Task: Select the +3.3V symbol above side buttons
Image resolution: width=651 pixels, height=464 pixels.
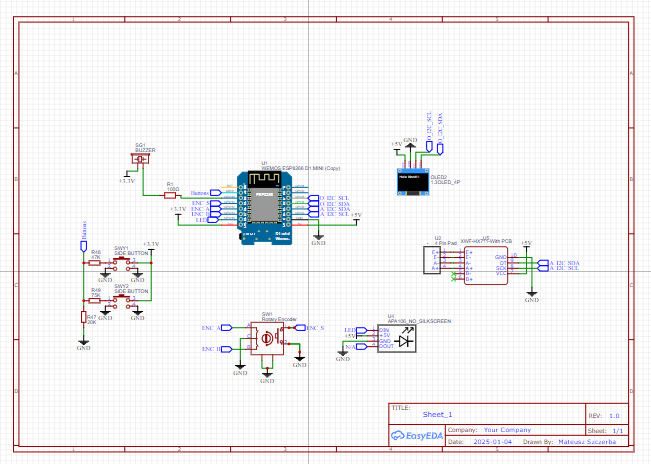Action: 151,247
